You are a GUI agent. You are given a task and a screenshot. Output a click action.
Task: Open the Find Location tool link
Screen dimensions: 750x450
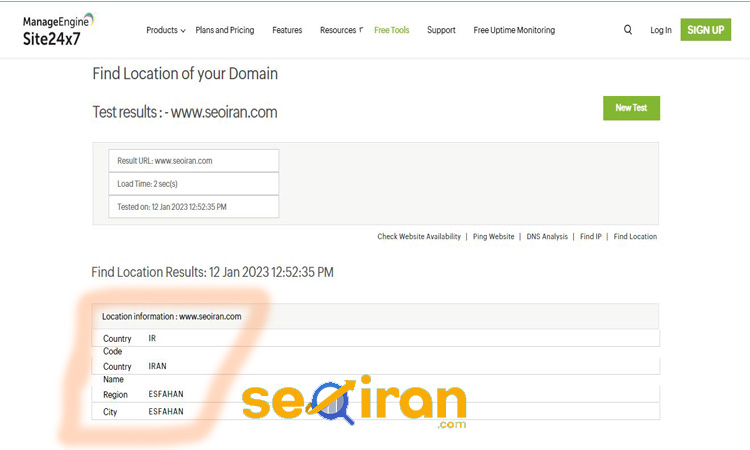pos(635,236)
